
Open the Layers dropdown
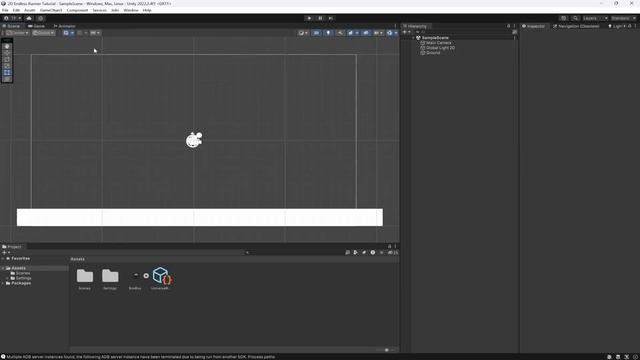595,18
